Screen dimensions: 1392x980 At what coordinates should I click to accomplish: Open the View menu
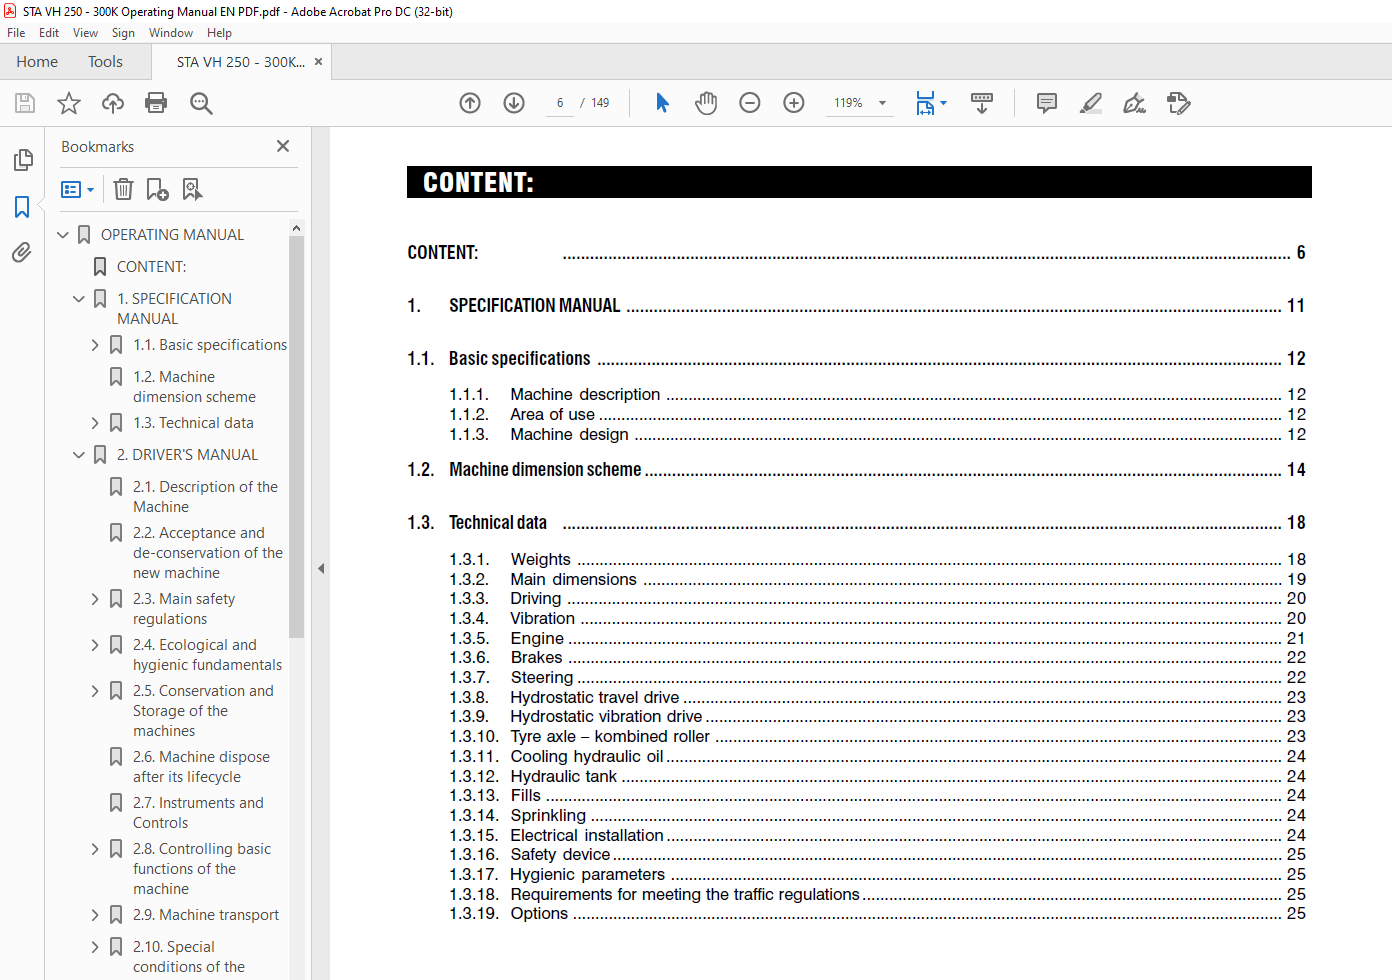pos(85,33)
